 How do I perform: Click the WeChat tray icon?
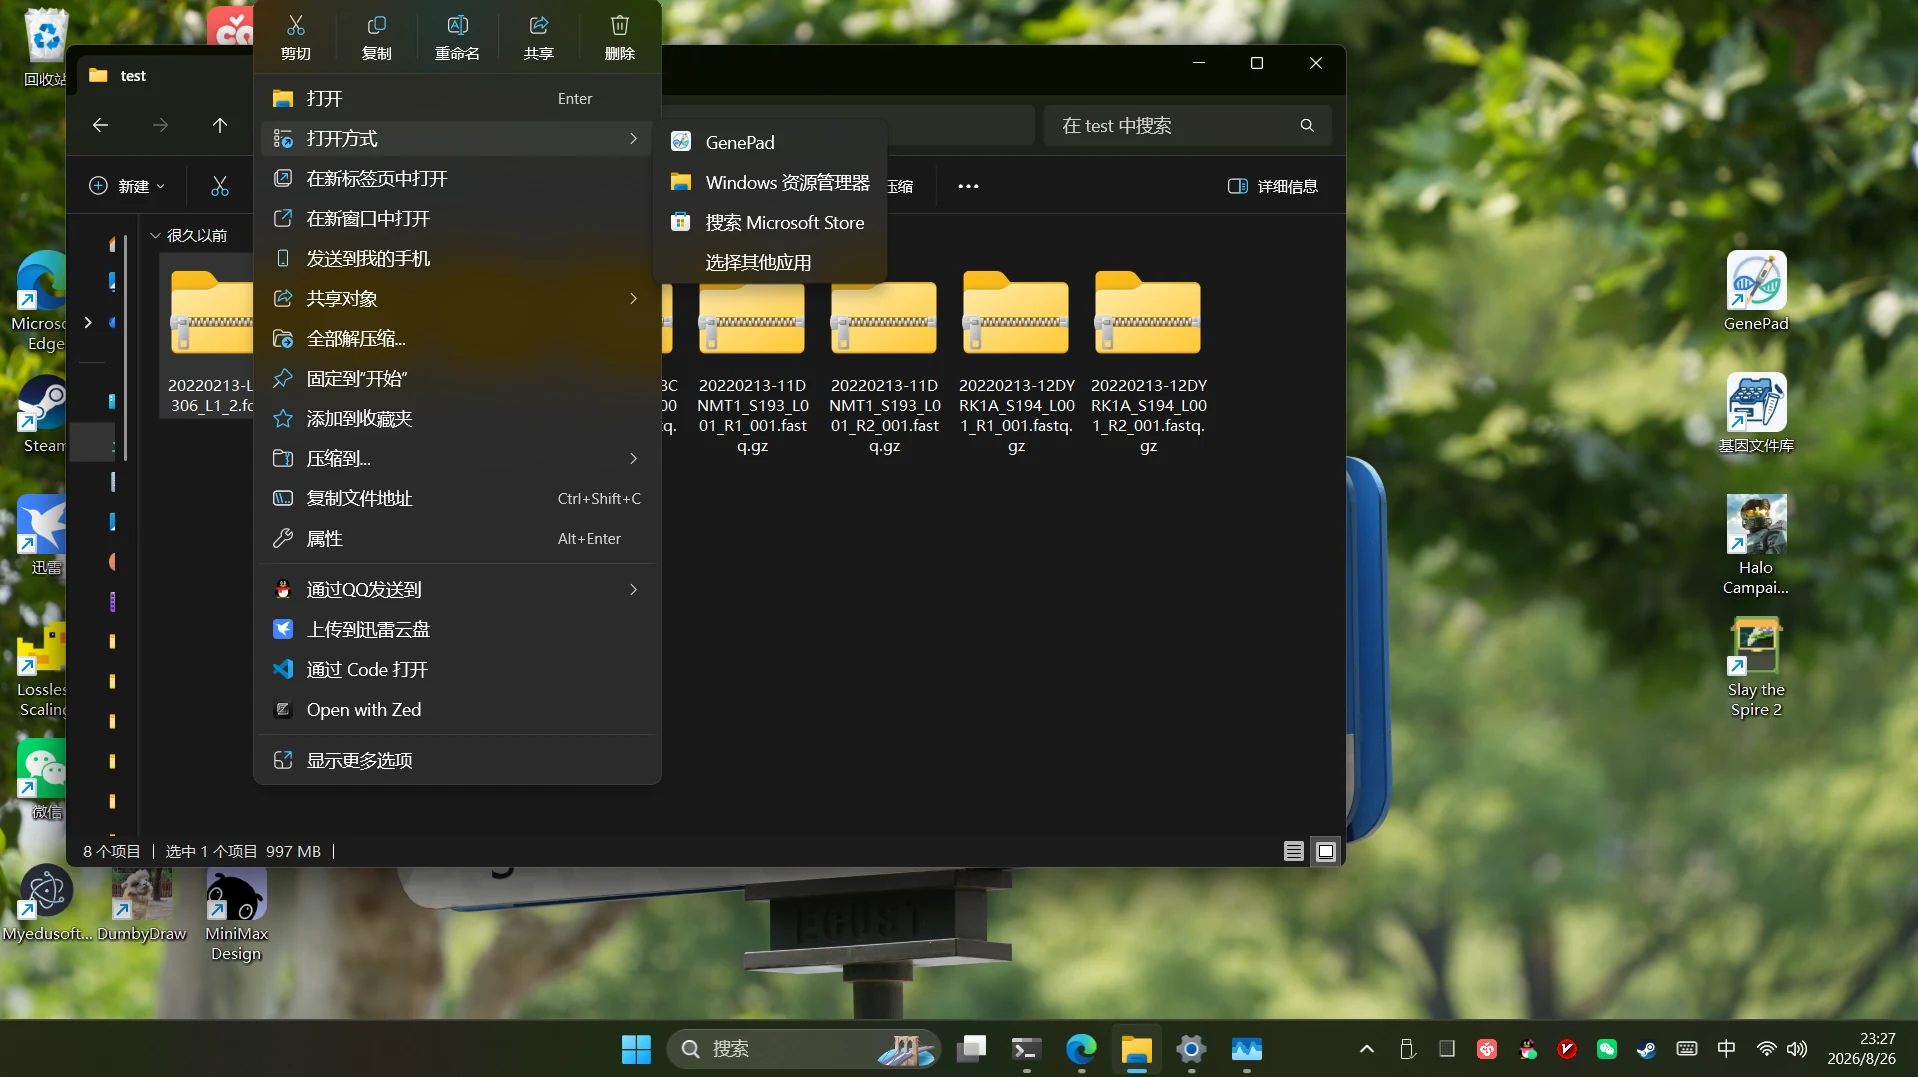point(1607,1049)
